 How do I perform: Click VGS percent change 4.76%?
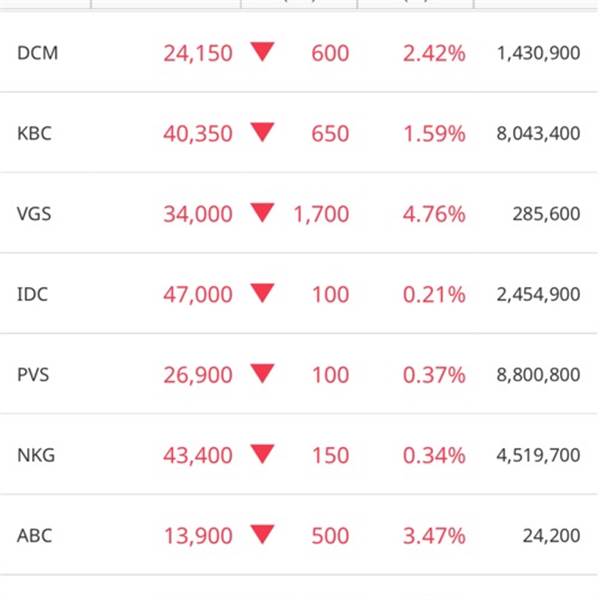click(434, 214)
